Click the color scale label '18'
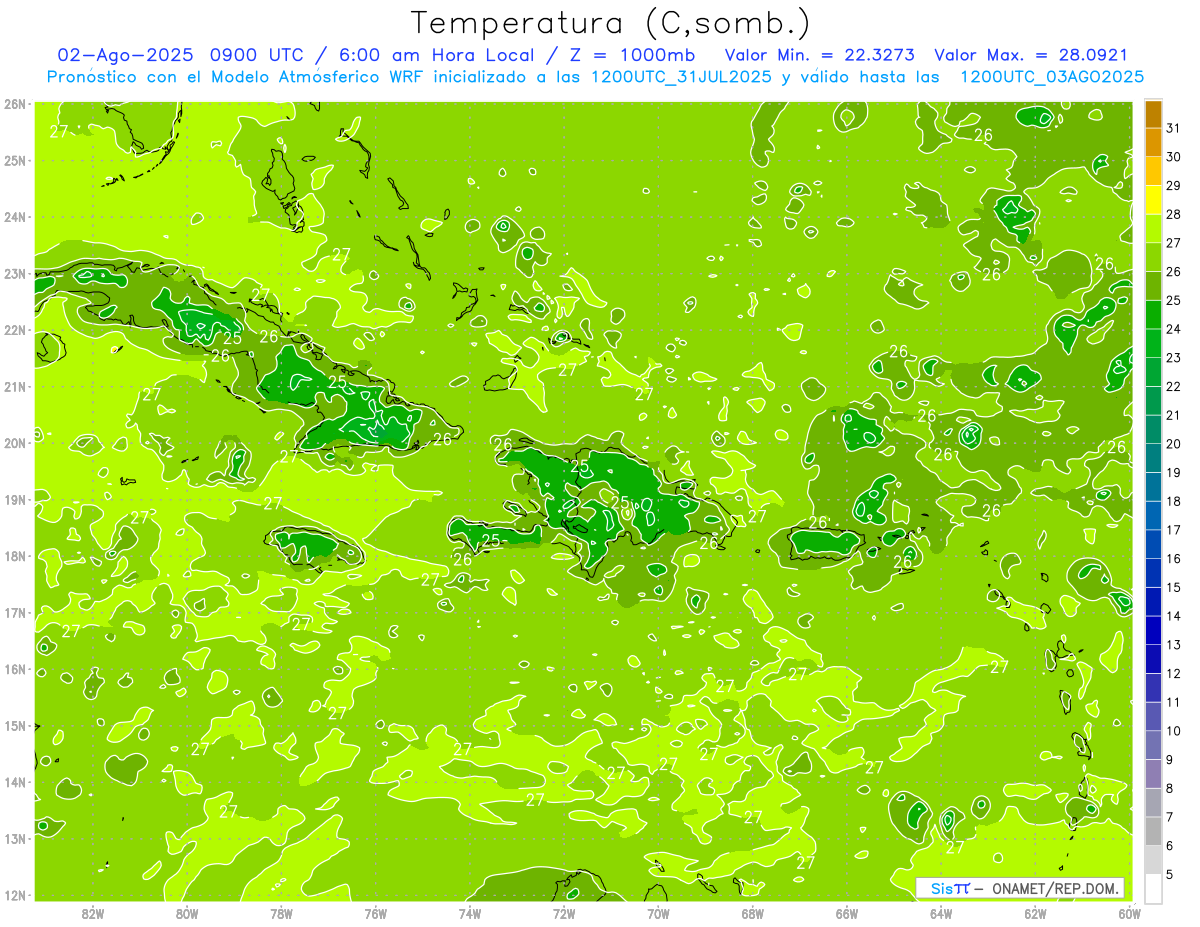 pyautogui.click(x=1174, y=501)
